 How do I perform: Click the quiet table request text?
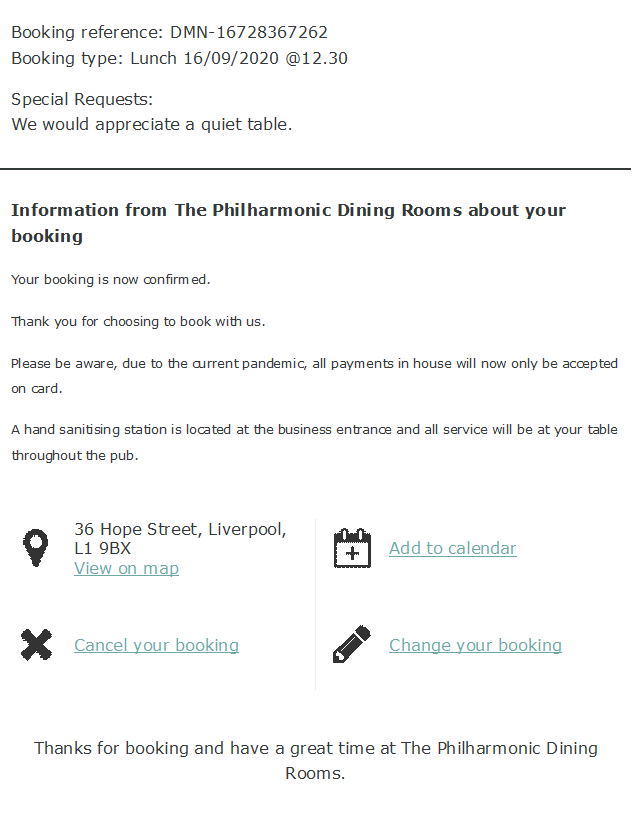point(152,124)
